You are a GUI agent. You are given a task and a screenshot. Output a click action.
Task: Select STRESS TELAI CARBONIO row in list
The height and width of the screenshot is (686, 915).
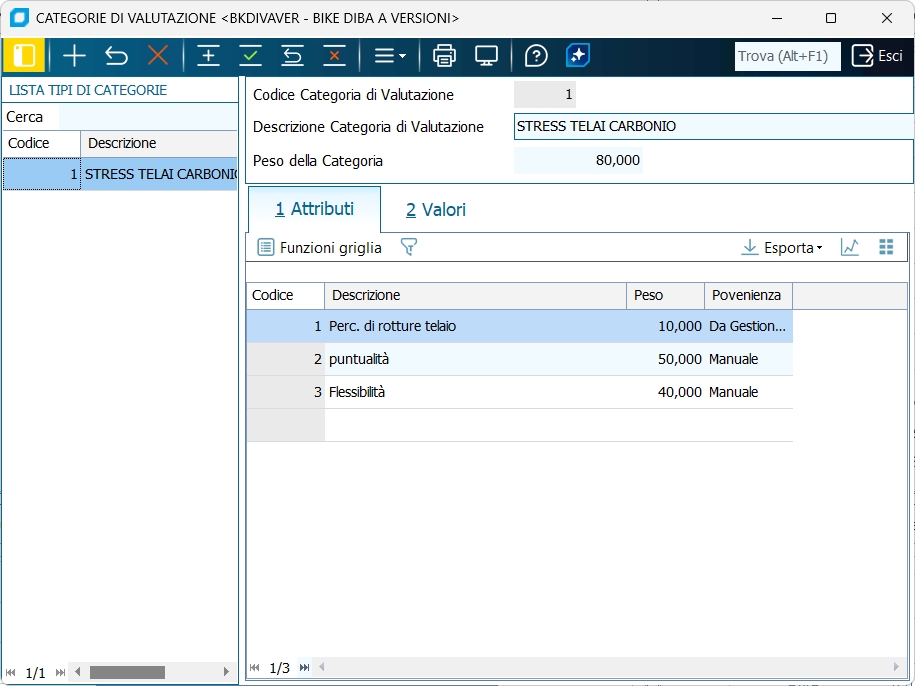120,174
